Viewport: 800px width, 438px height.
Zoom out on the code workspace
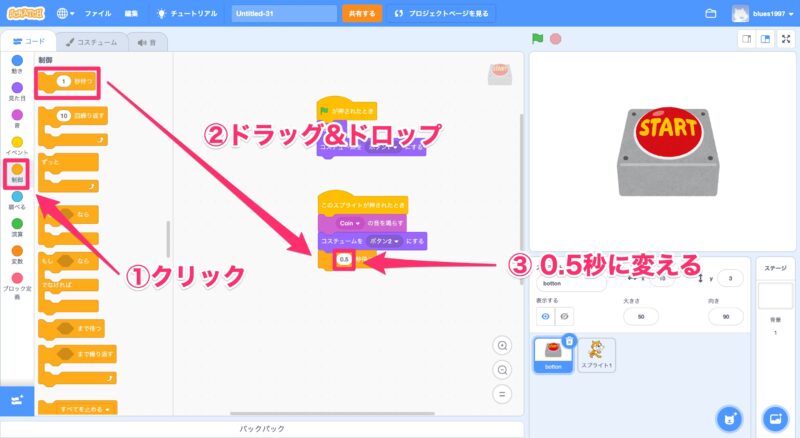503,369
